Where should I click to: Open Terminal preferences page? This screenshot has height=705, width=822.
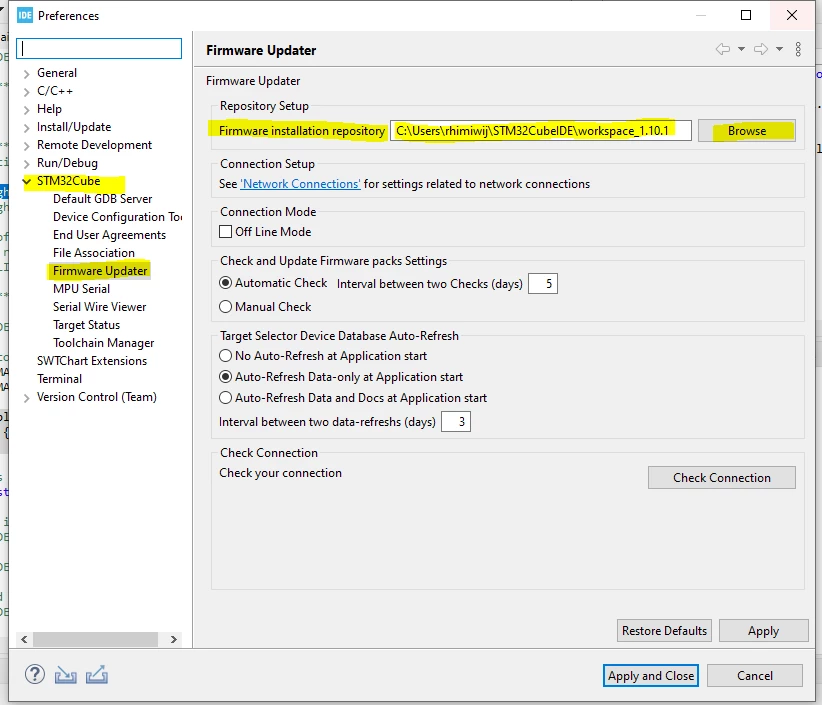coord(59,379)
